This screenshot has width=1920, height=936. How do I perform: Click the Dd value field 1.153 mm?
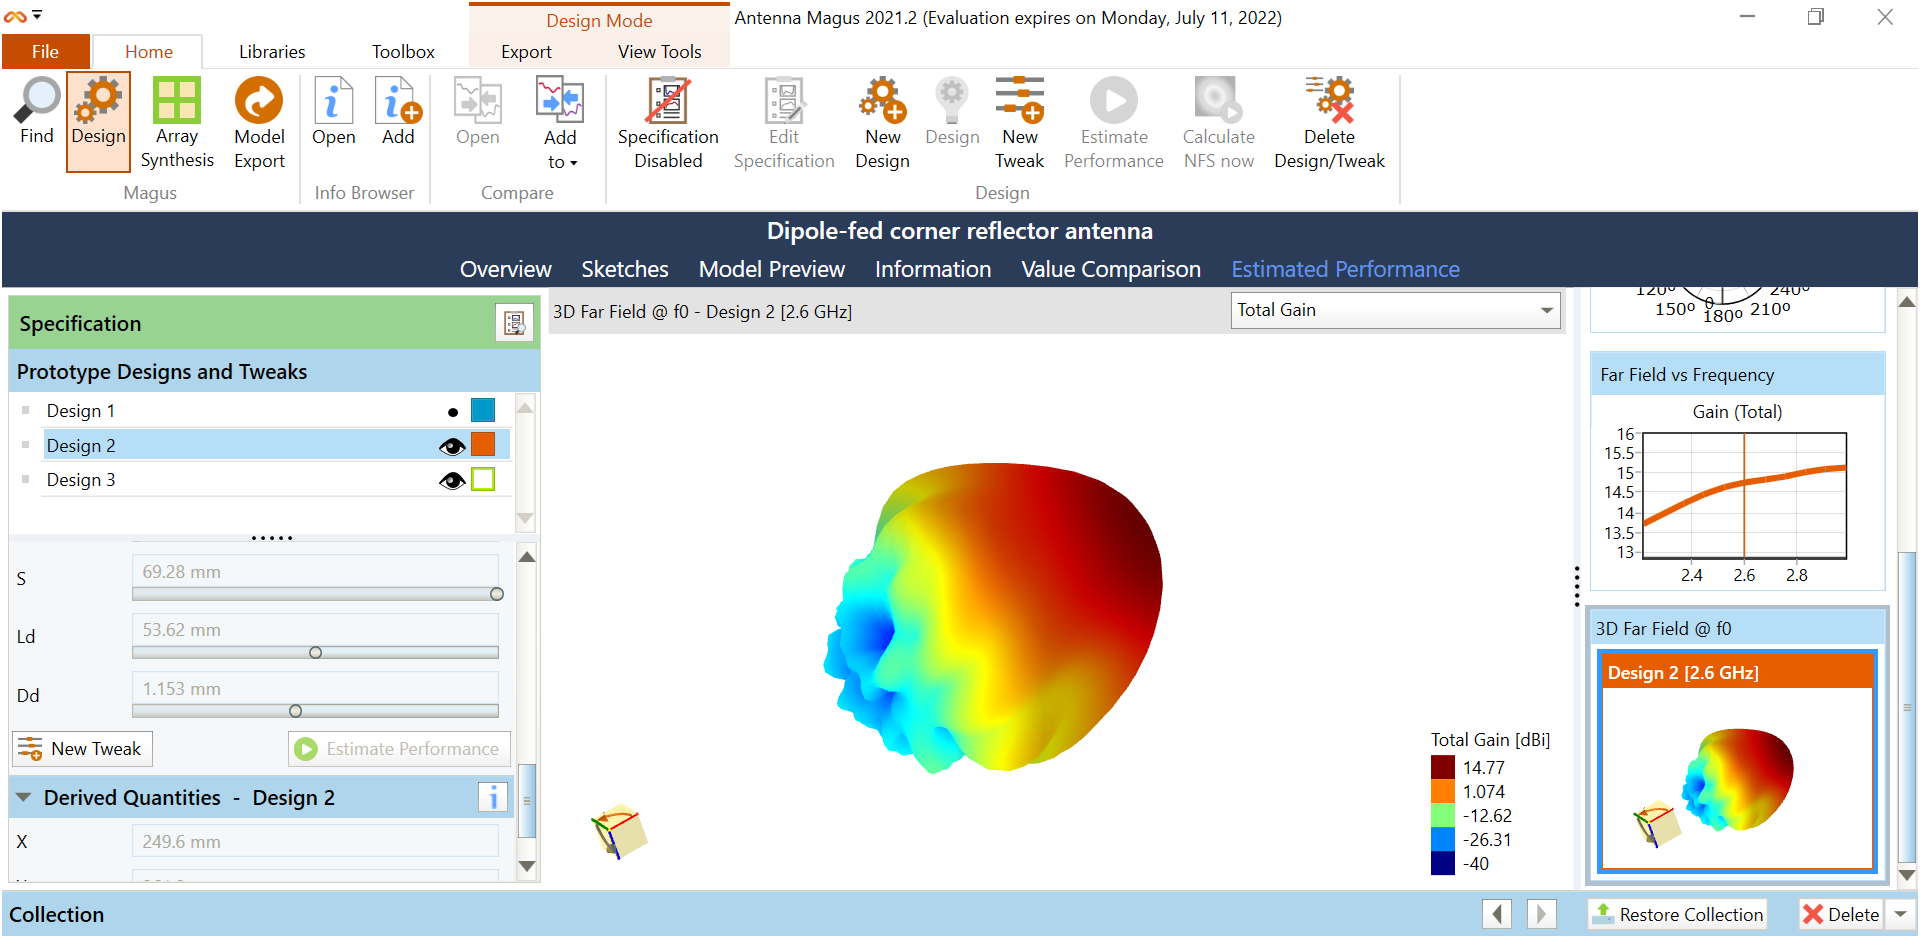[x=315, y=688]
